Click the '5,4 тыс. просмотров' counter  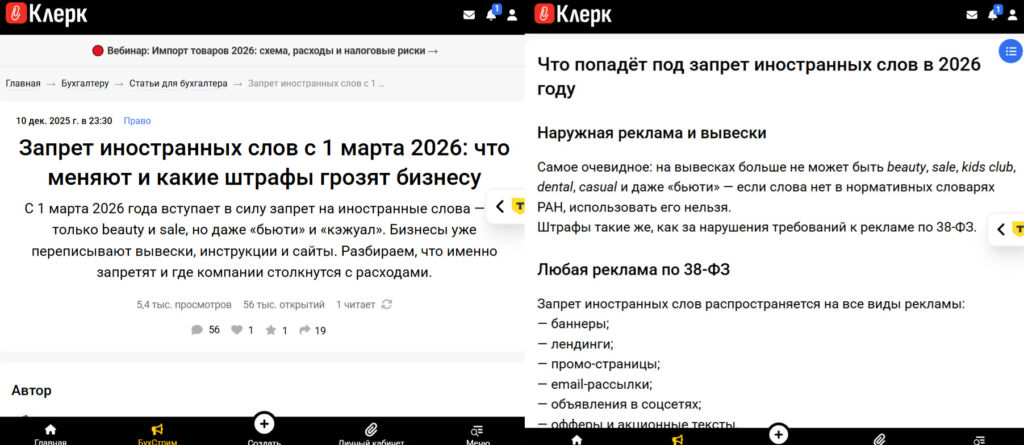click(184, 305)
